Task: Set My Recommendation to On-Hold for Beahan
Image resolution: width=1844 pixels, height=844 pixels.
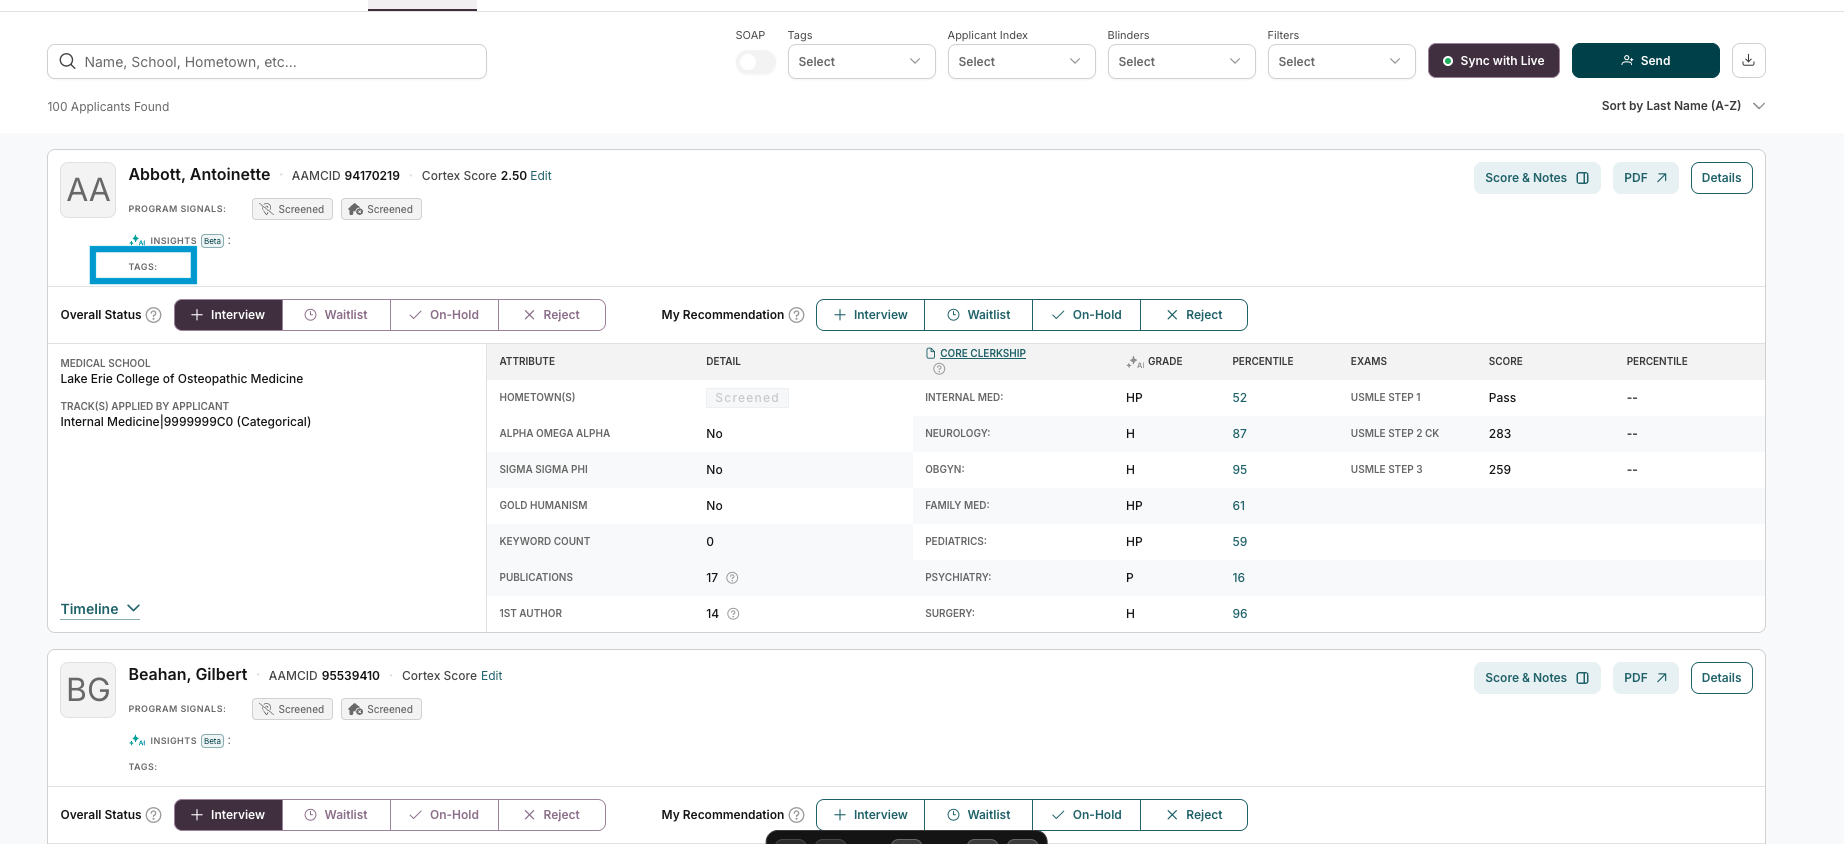Action: coord(1086,815)
